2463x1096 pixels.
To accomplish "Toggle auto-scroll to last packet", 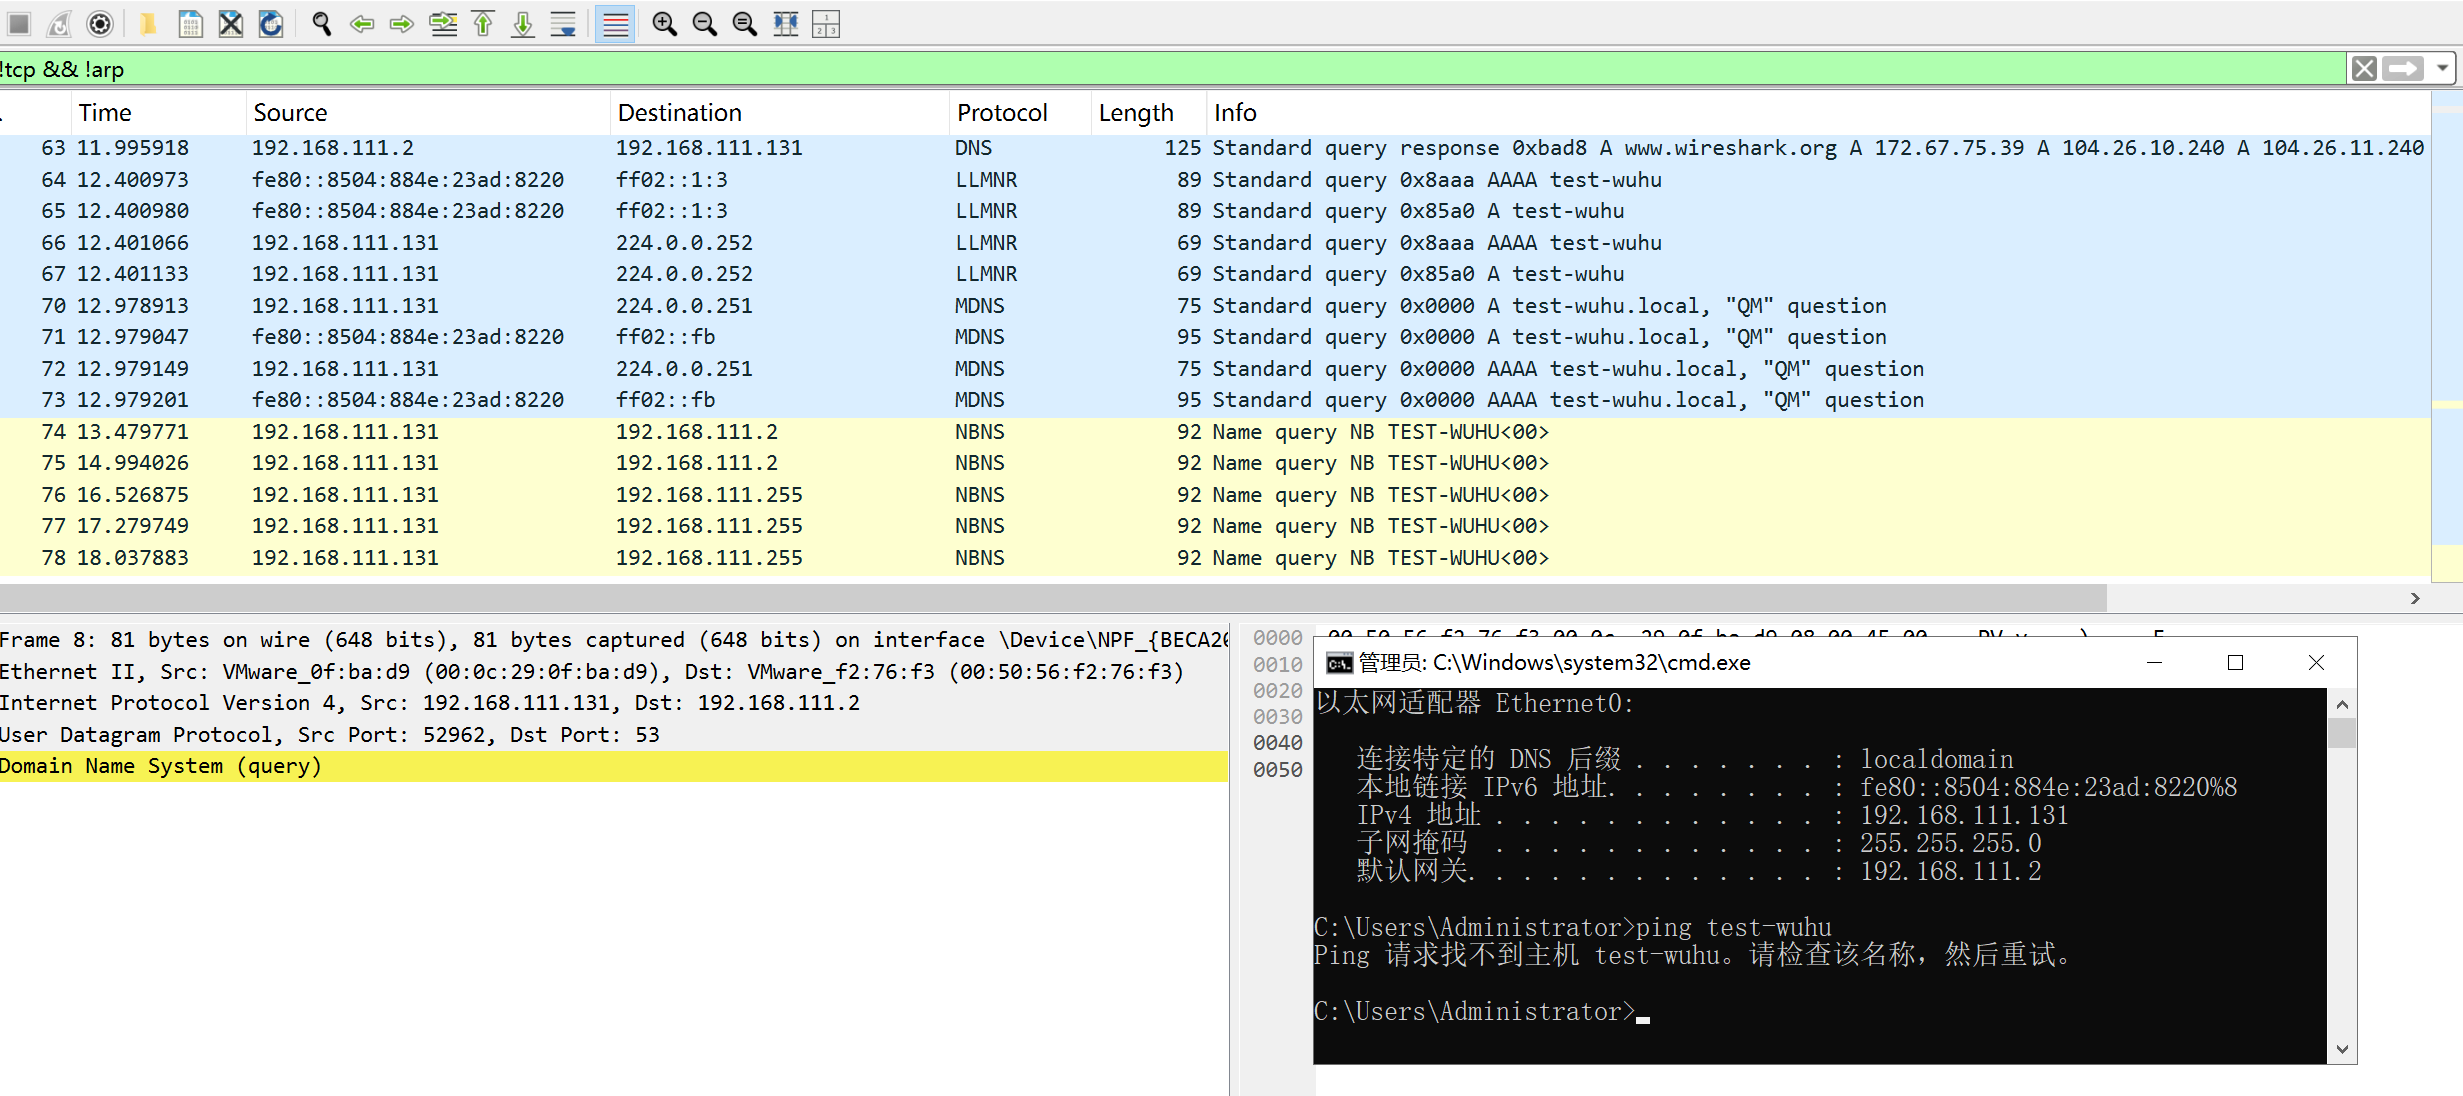I will pos(564,23).
